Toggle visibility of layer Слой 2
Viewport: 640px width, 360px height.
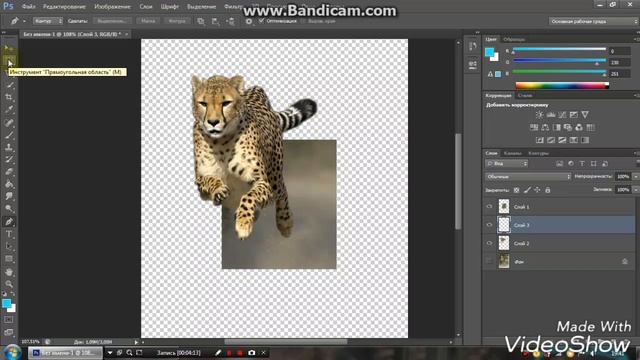[489, 243]
